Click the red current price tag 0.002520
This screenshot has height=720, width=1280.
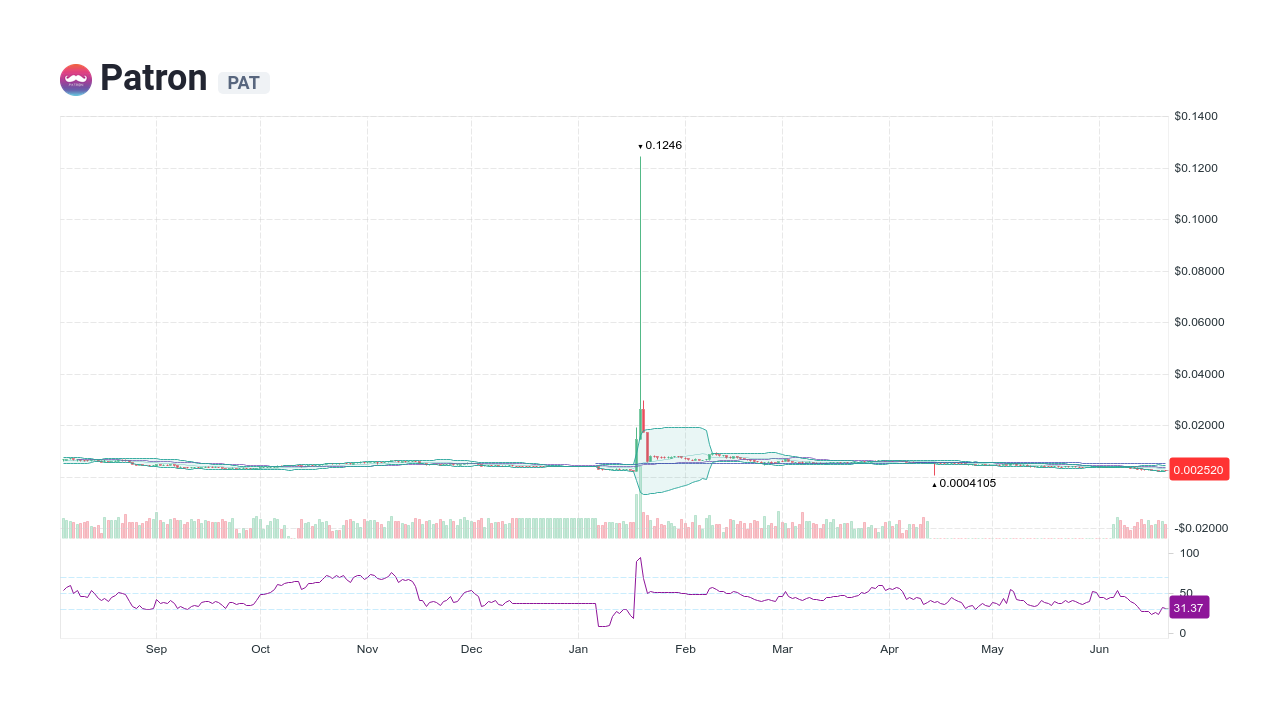[x=1199, y=469]
